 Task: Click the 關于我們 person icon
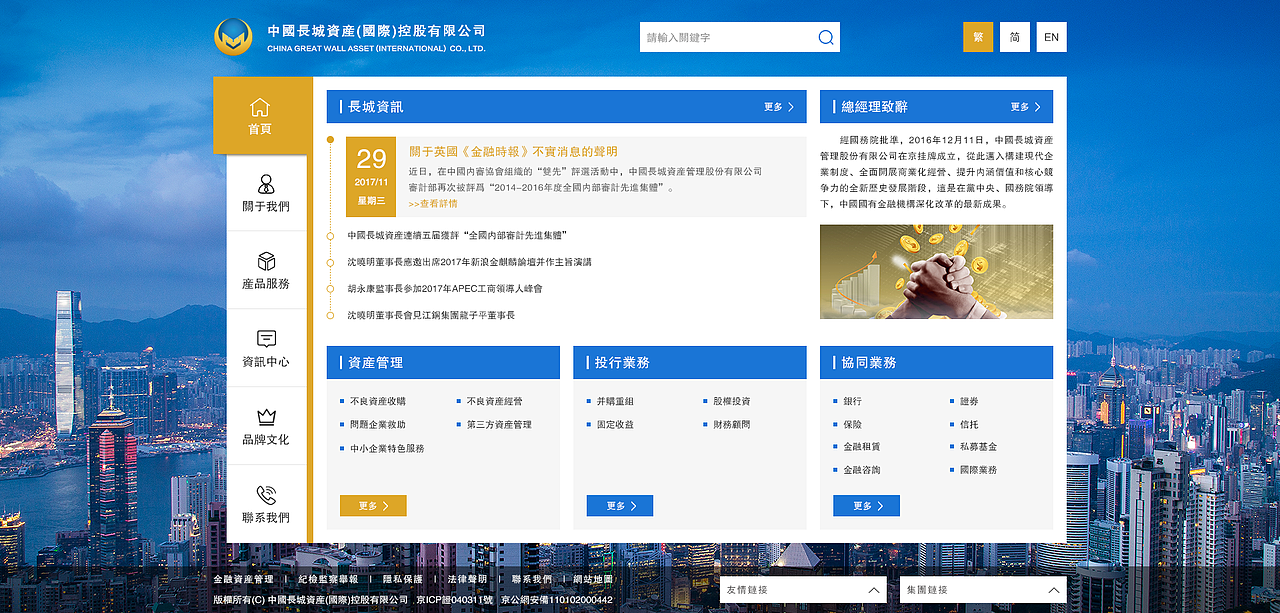coord(266,184)
